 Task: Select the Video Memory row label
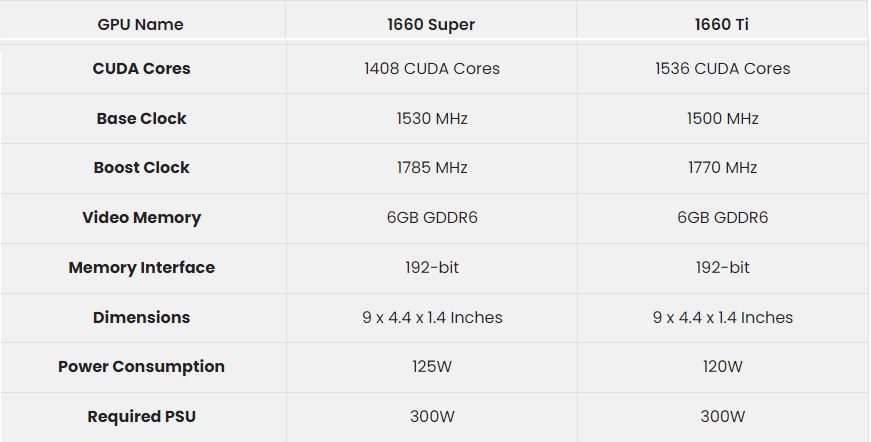[x=141, y=218]
